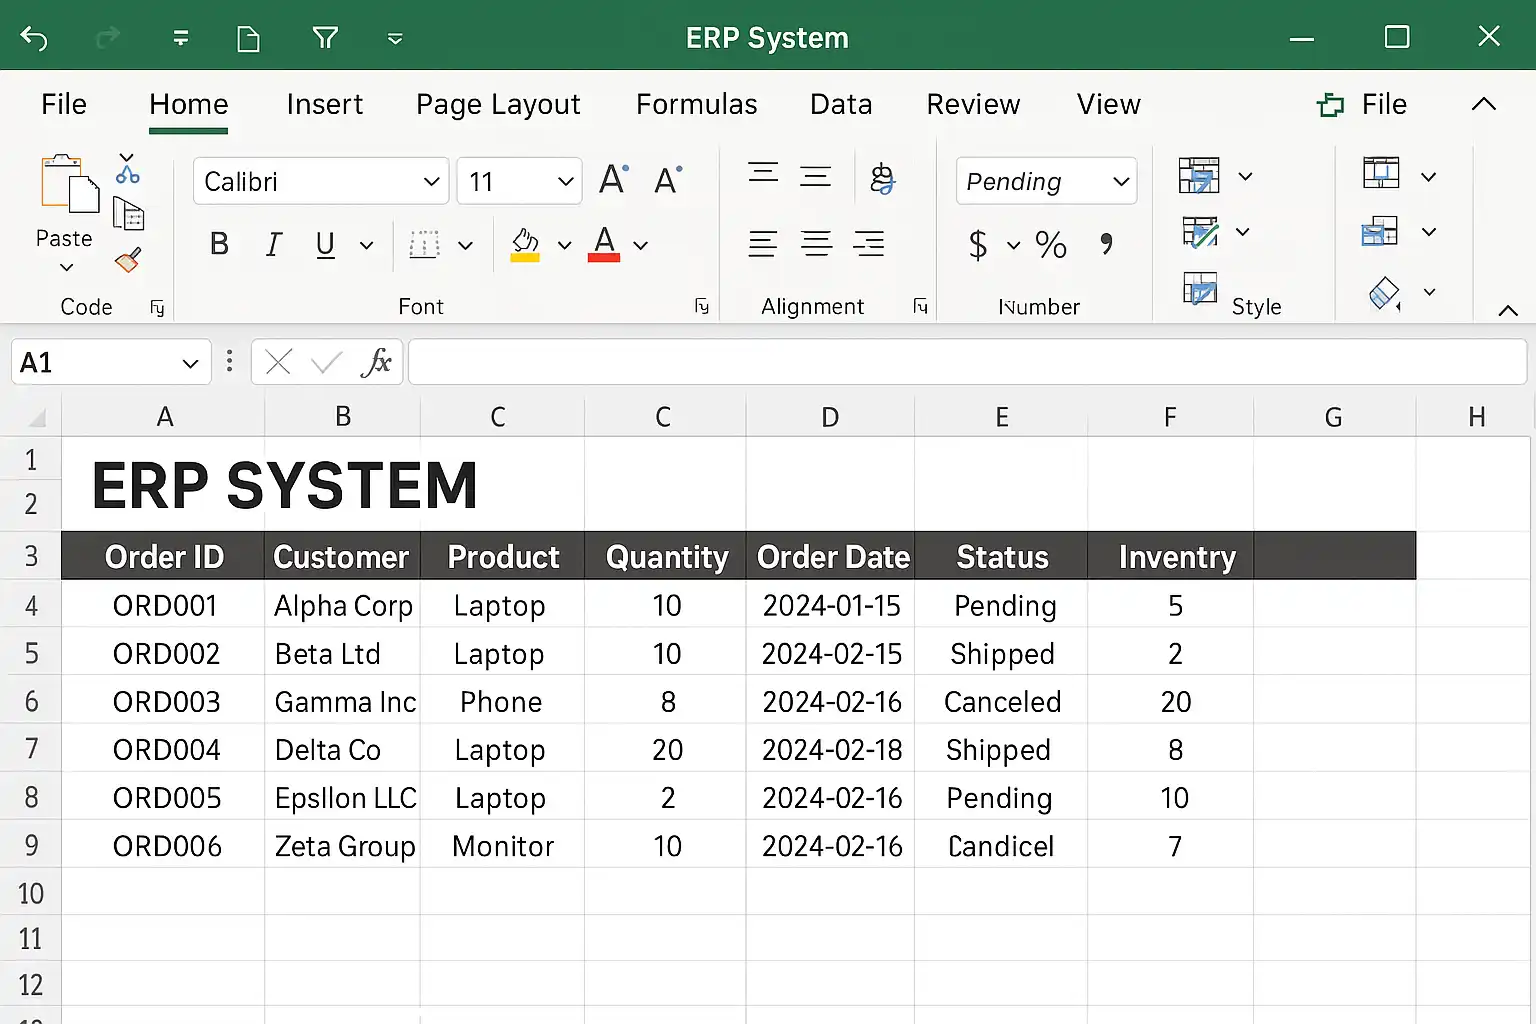Viewport: 1536px width, 1024px height.
Task: Click the Percent Style icon
Action: pyautogui.click(x=1050, y=244)
